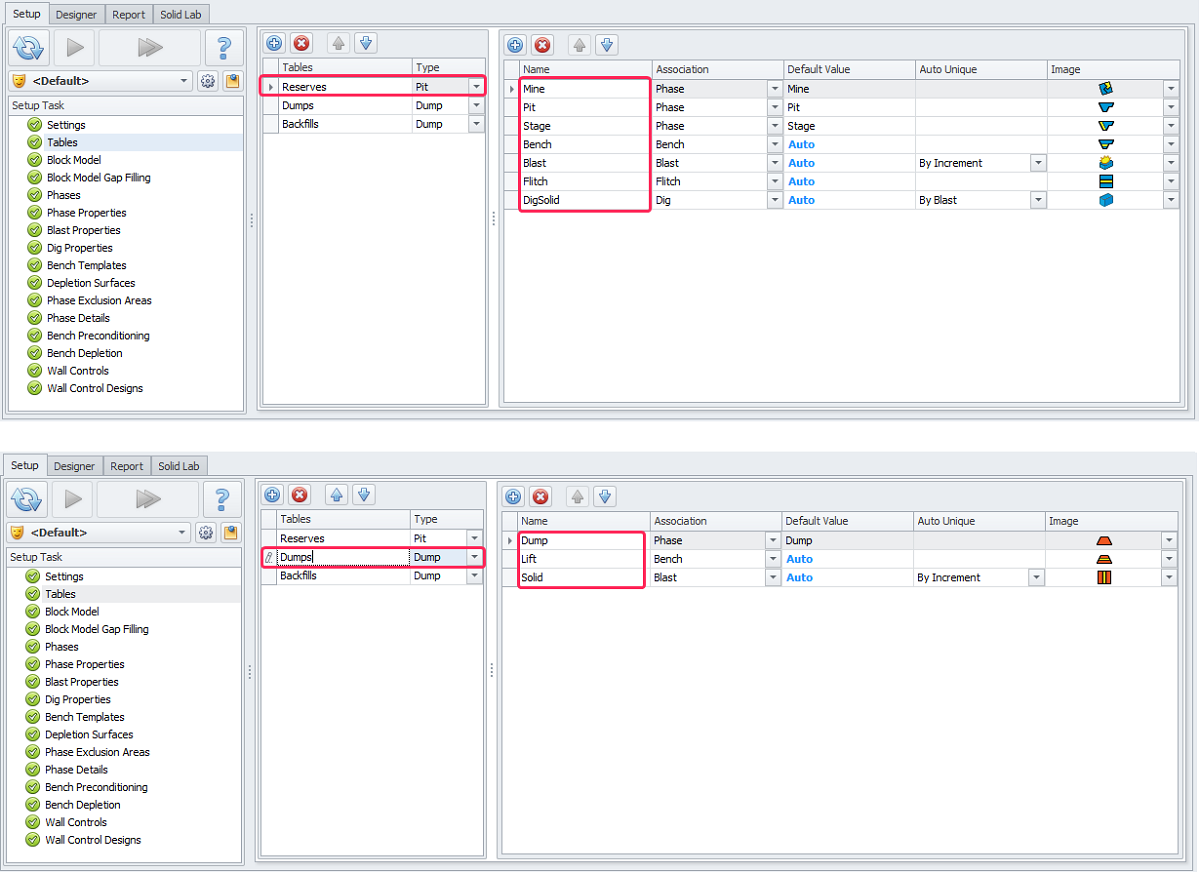This screenshot has width=1200, height=872.
Task: Switch to Report tab in lower window
Action: pyautogui.click(x=127, y=466)
